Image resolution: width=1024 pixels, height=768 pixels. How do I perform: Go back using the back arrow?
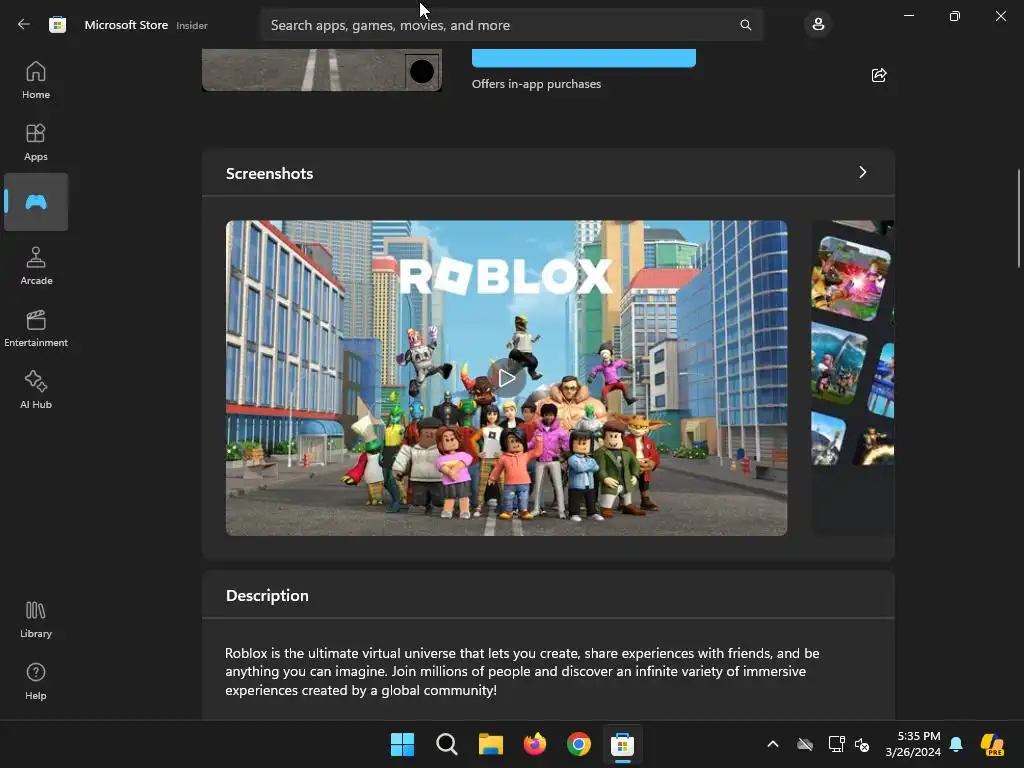24,25
